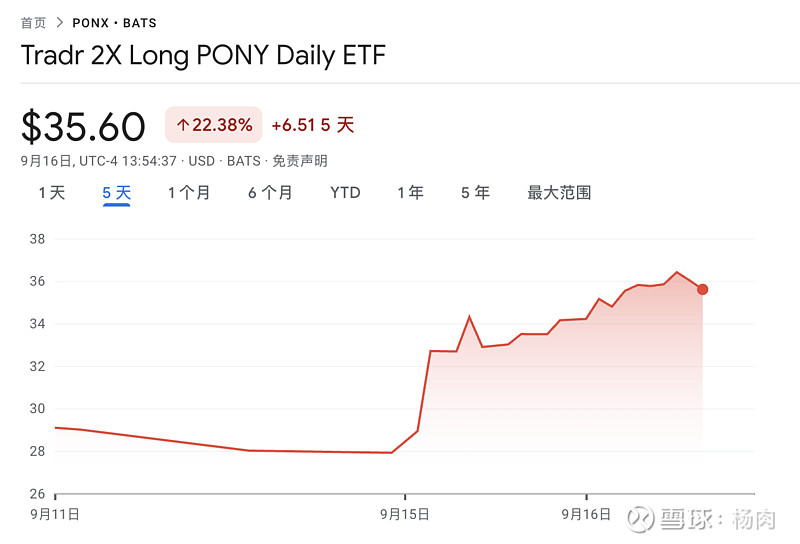
Task: Go to 首页 in the breadcrumb
Action: coord(34,22)
